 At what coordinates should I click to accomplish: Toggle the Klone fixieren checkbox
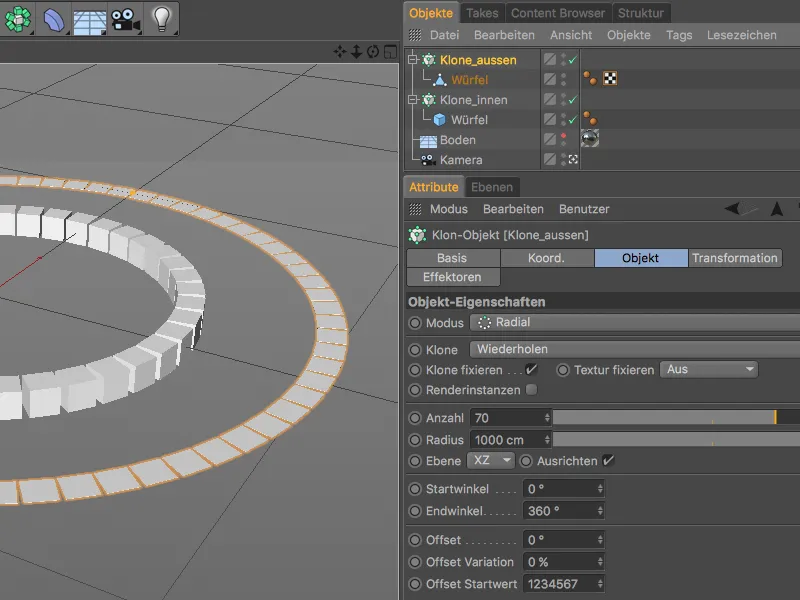531,369
